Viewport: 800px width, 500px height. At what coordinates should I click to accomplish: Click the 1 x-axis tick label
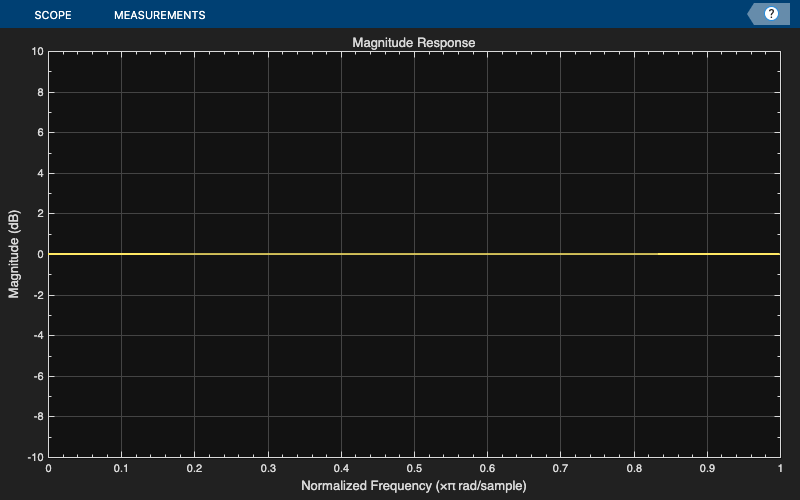(780, 468)
